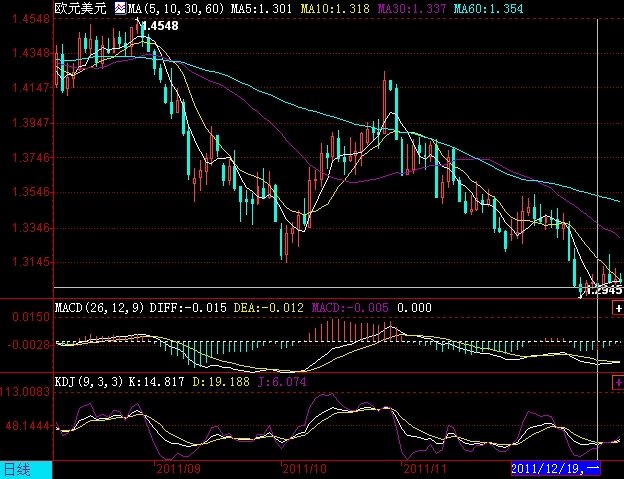
Task: Click the 0.000 value in MACD header
Action: (414, 308)
